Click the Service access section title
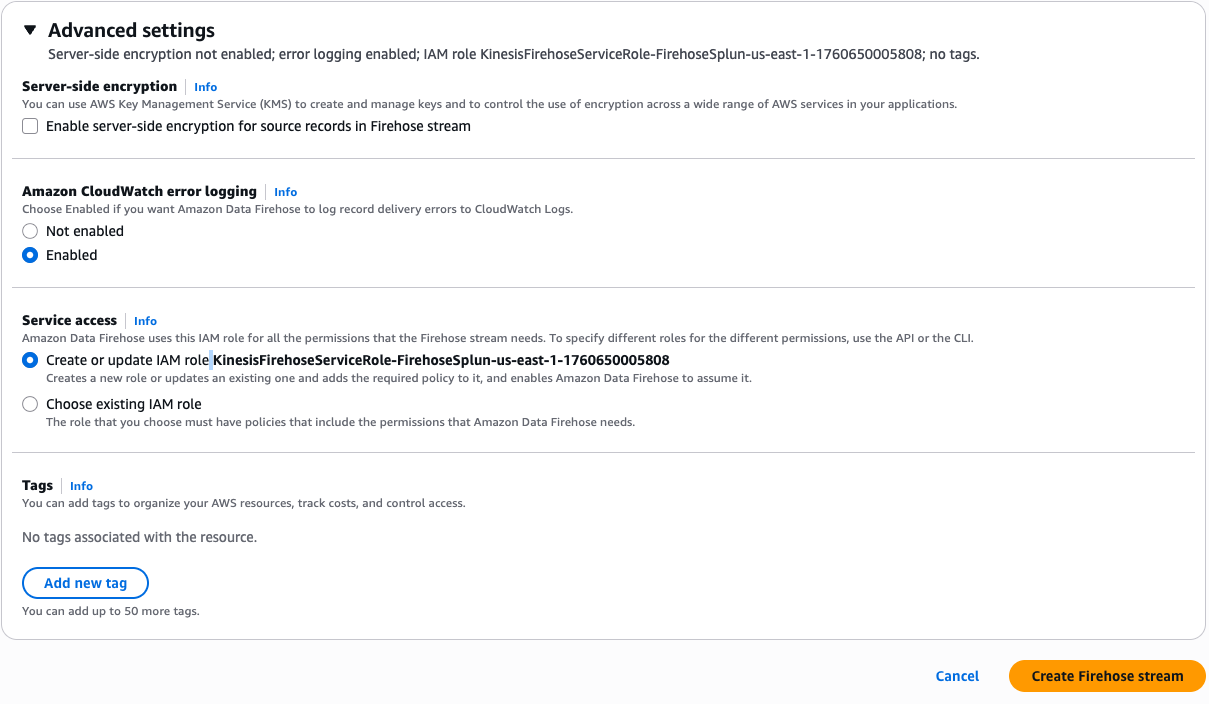This screenshot has width=1209, height=704. 69,320
